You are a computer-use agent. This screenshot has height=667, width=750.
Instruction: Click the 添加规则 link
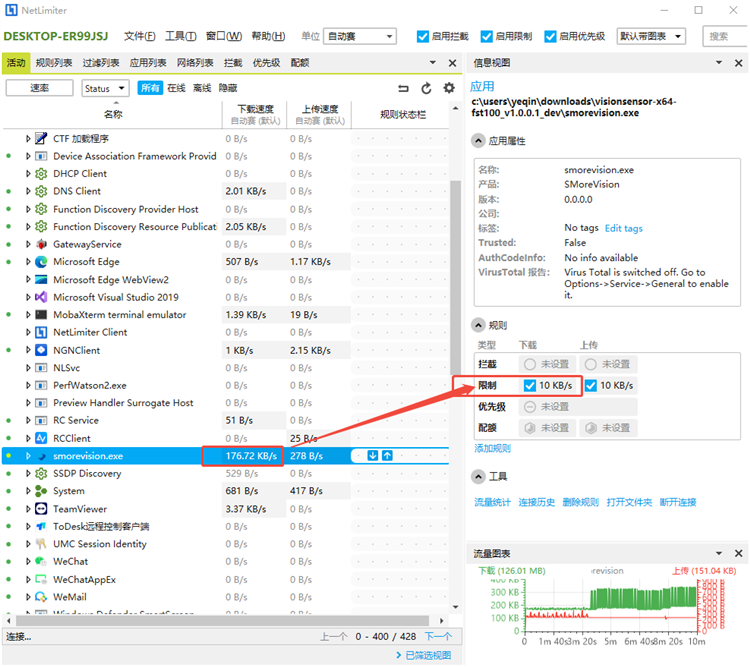coord(492,448)
